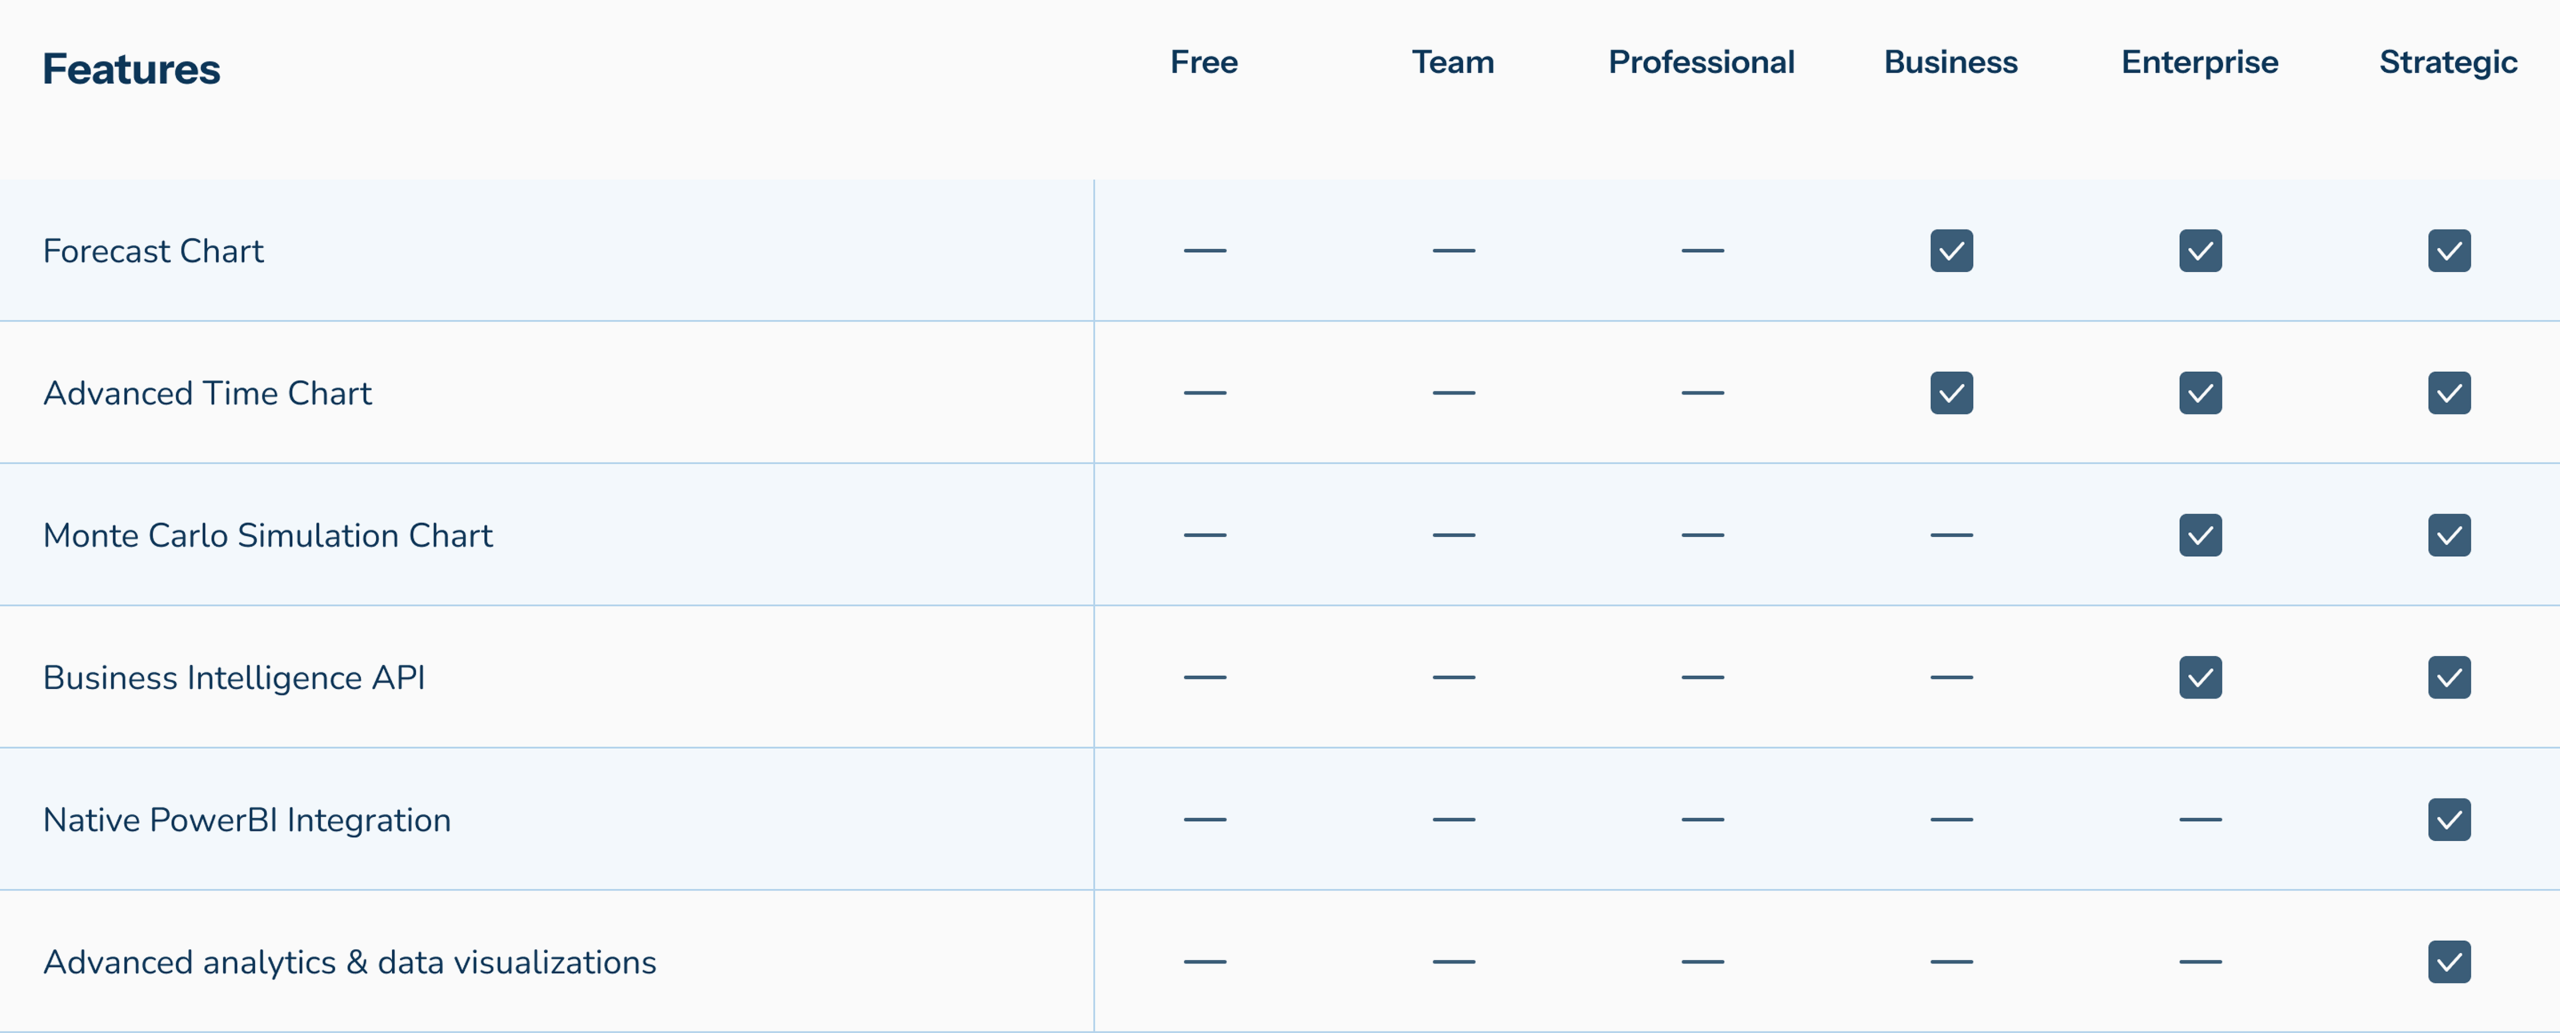
Task: Click the Features heading
Action: pos(131,69)
